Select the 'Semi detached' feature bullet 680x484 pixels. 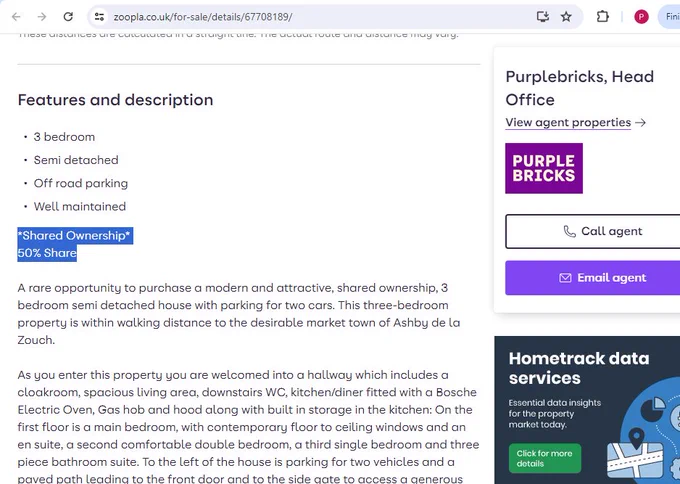pyautogui.click(x=76, y=160)
